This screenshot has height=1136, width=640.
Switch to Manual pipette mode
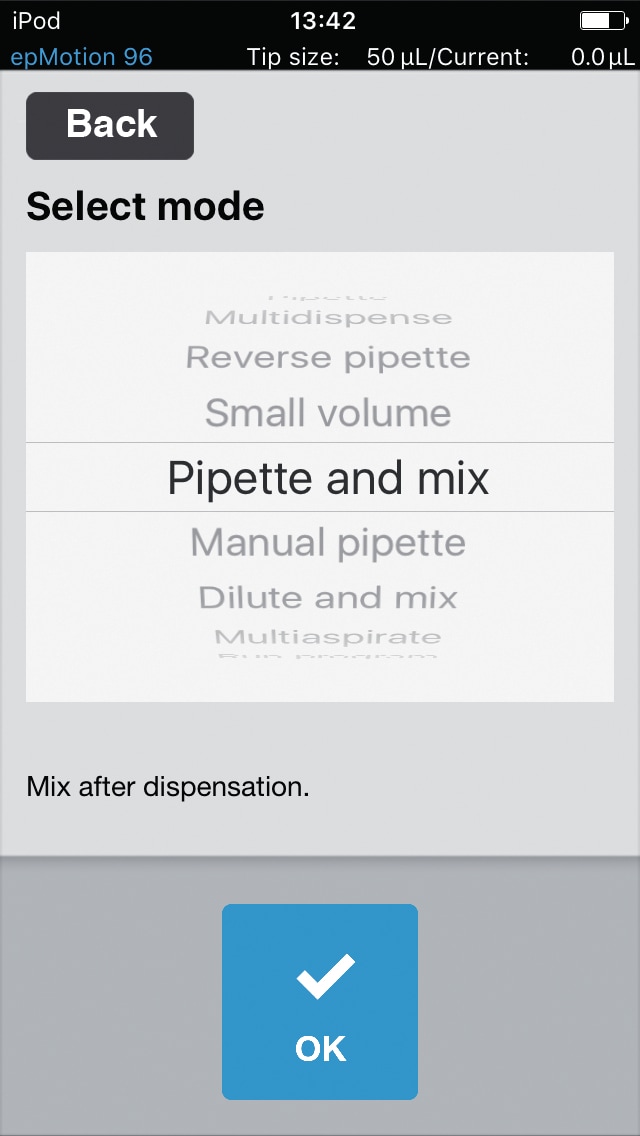[x=328, y=543]
